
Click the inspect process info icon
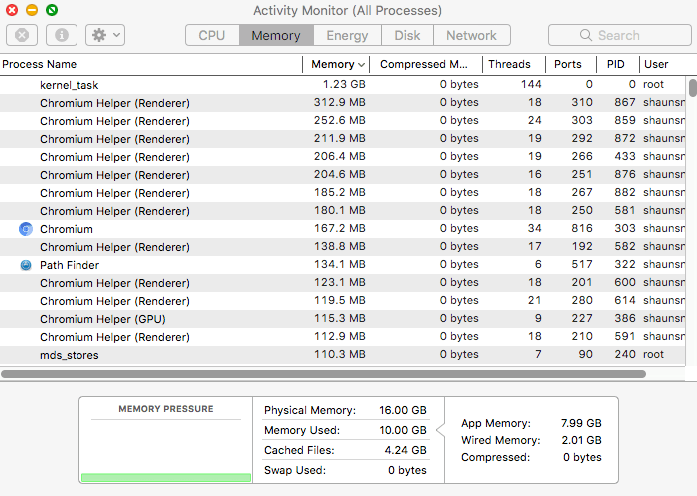(x=61, y=35)
